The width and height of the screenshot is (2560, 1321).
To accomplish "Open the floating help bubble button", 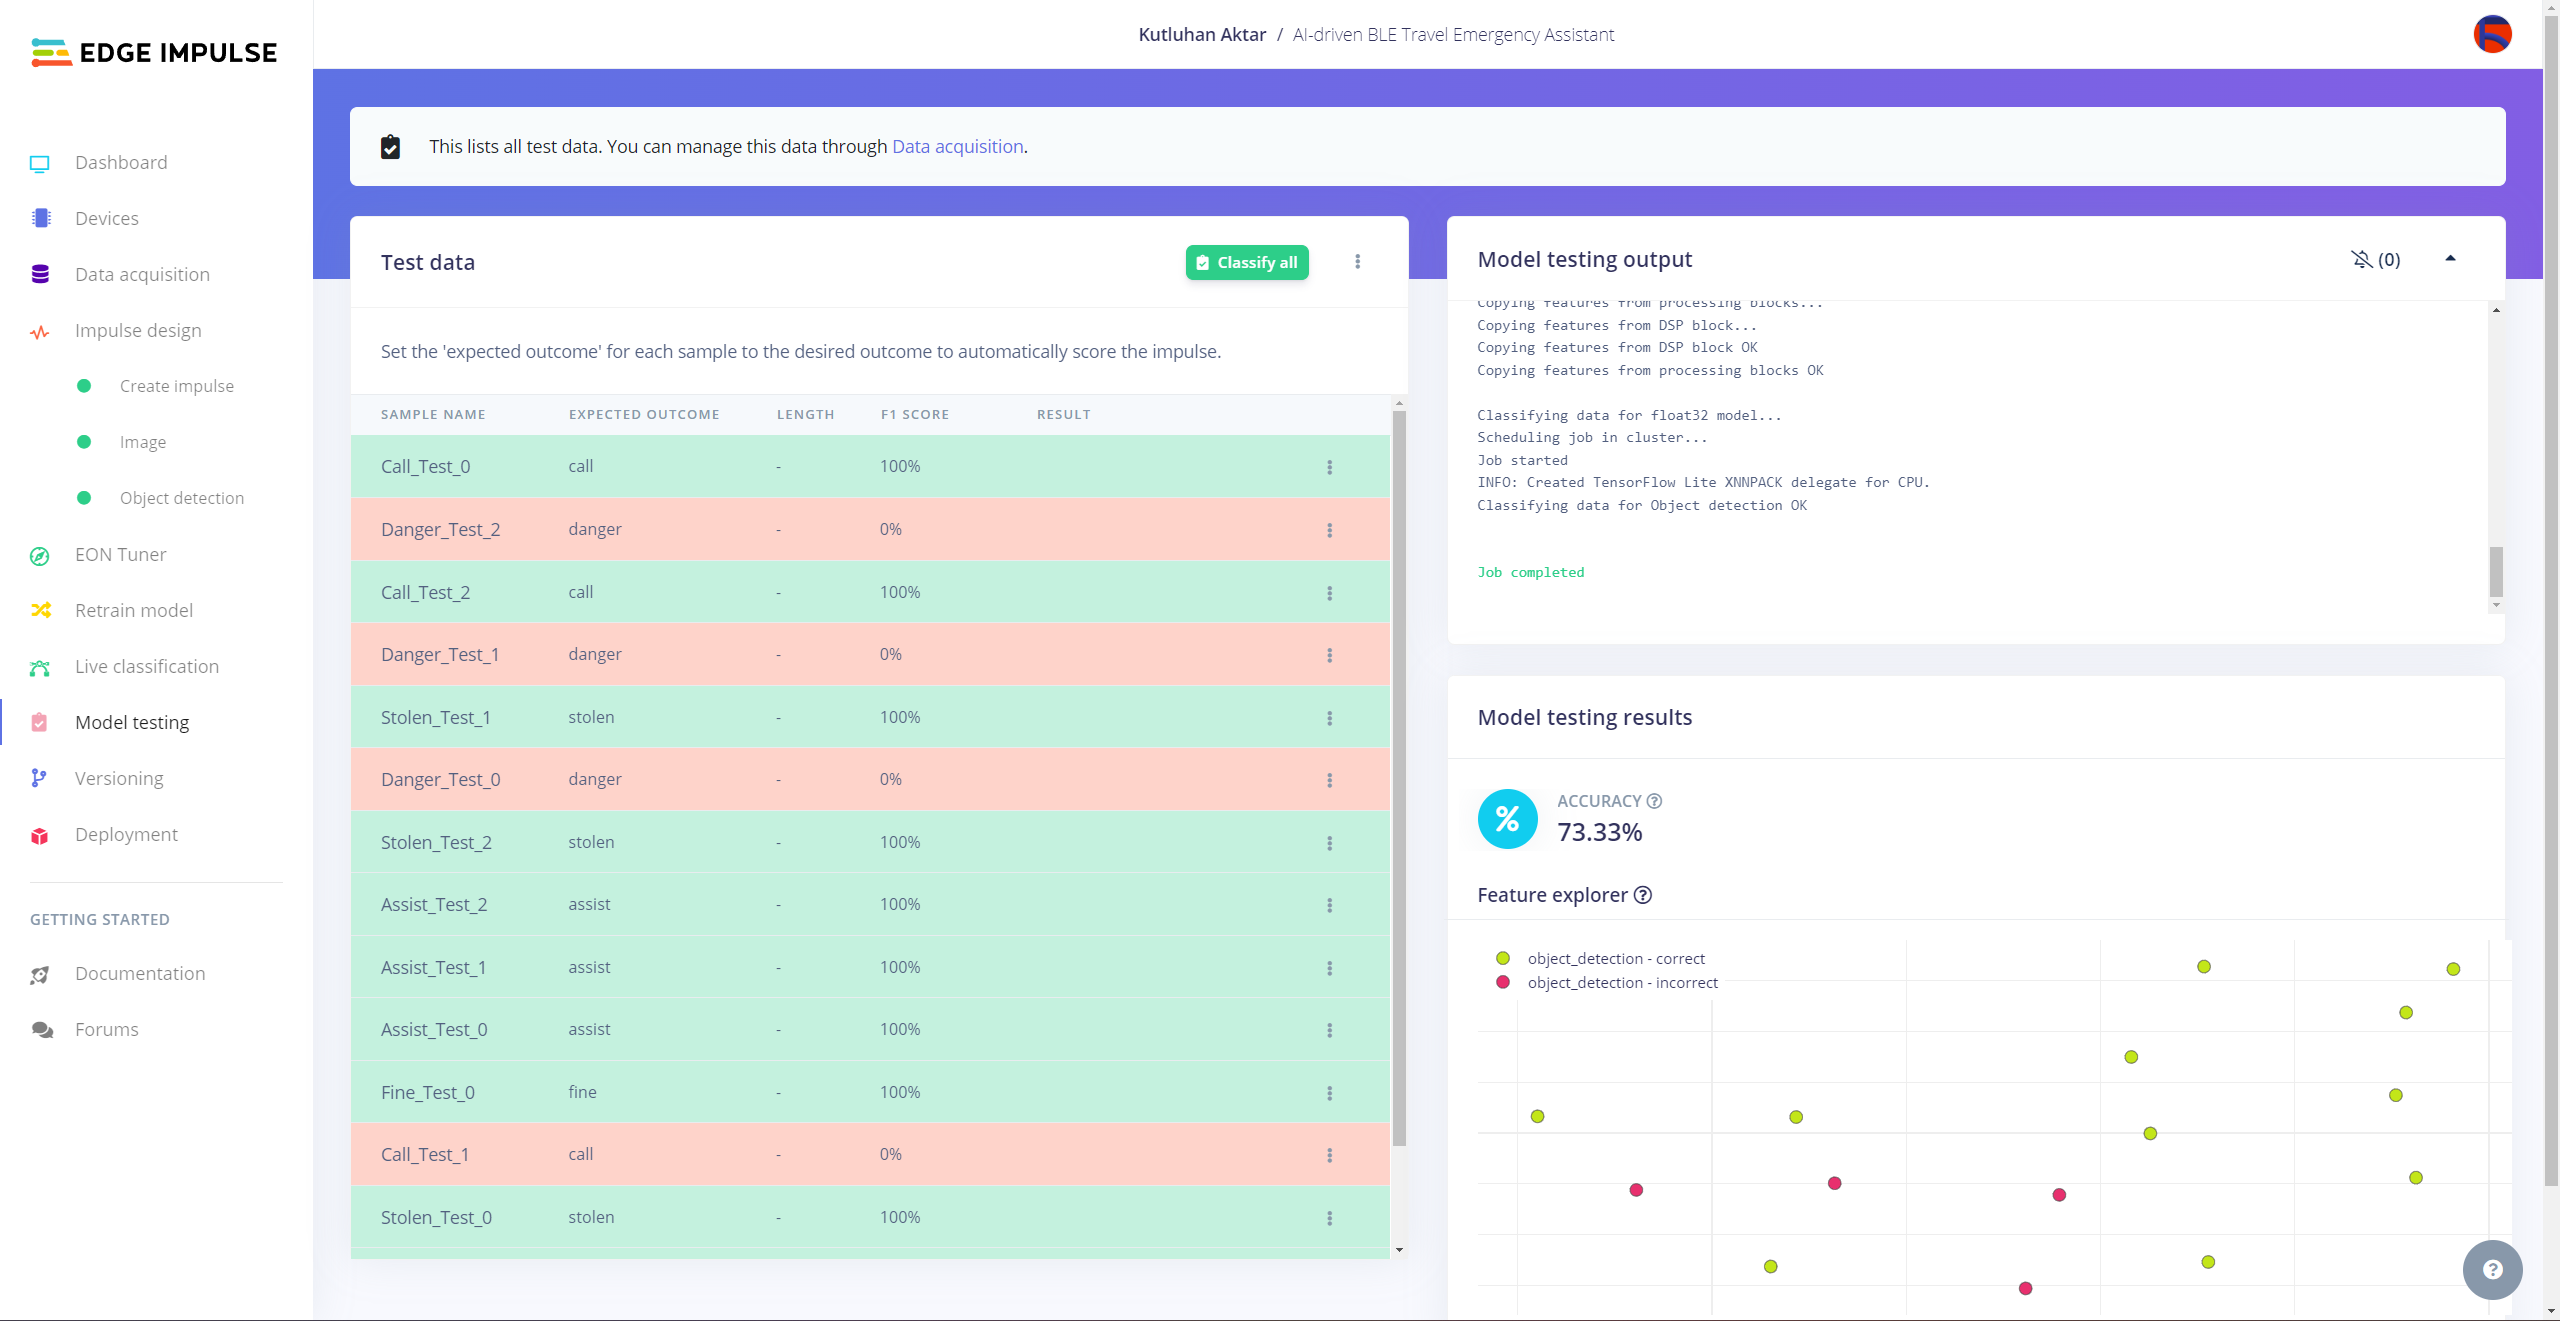I will (x=2492, y=1269).
